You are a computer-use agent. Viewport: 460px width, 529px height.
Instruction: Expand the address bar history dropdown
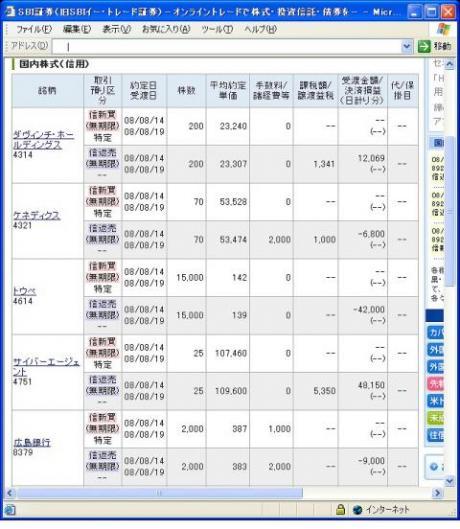[x=407, y=47]
